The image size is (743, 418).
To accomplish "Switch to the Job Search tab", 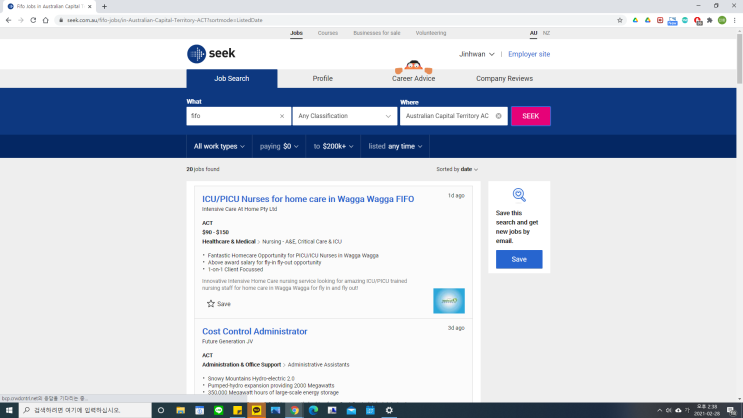I will click(x=232, y=79).
